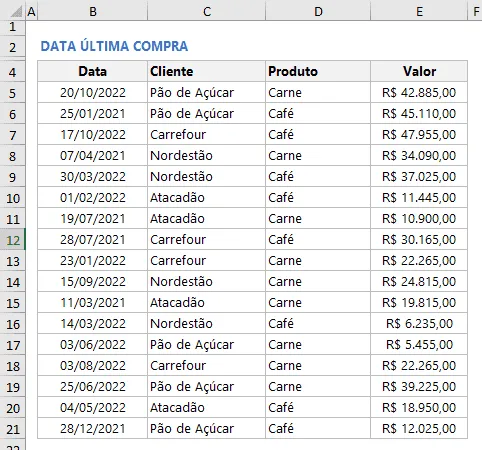
Task: Select row 12 header
Action: coord(12,240)
